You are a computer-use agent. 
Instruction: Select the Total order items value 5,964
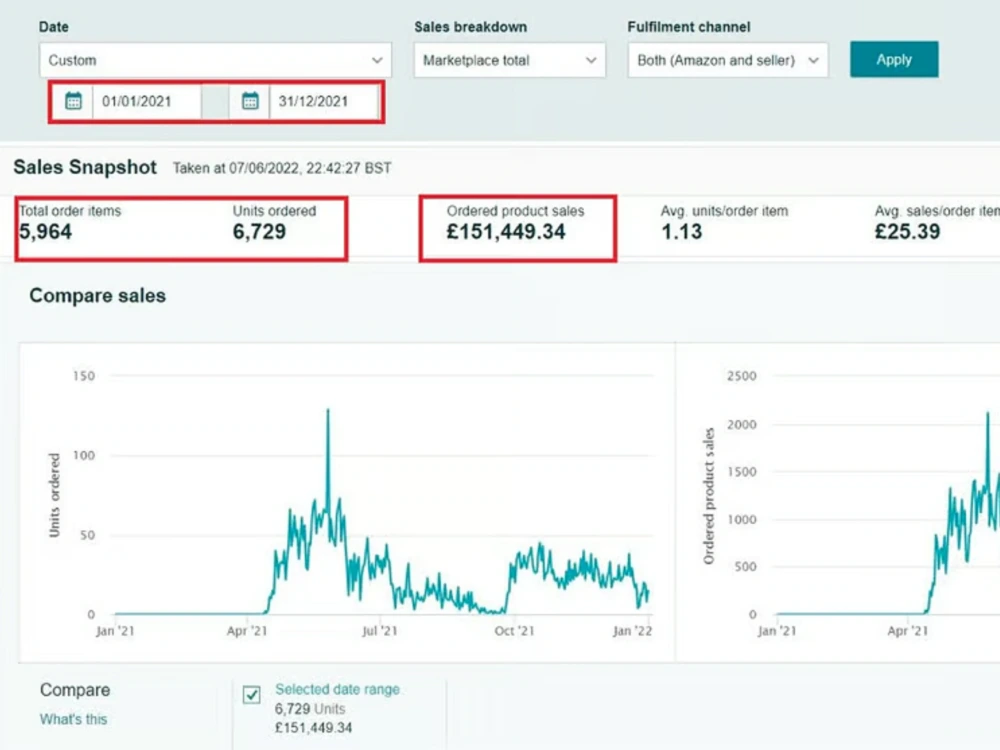pos(45,232)
